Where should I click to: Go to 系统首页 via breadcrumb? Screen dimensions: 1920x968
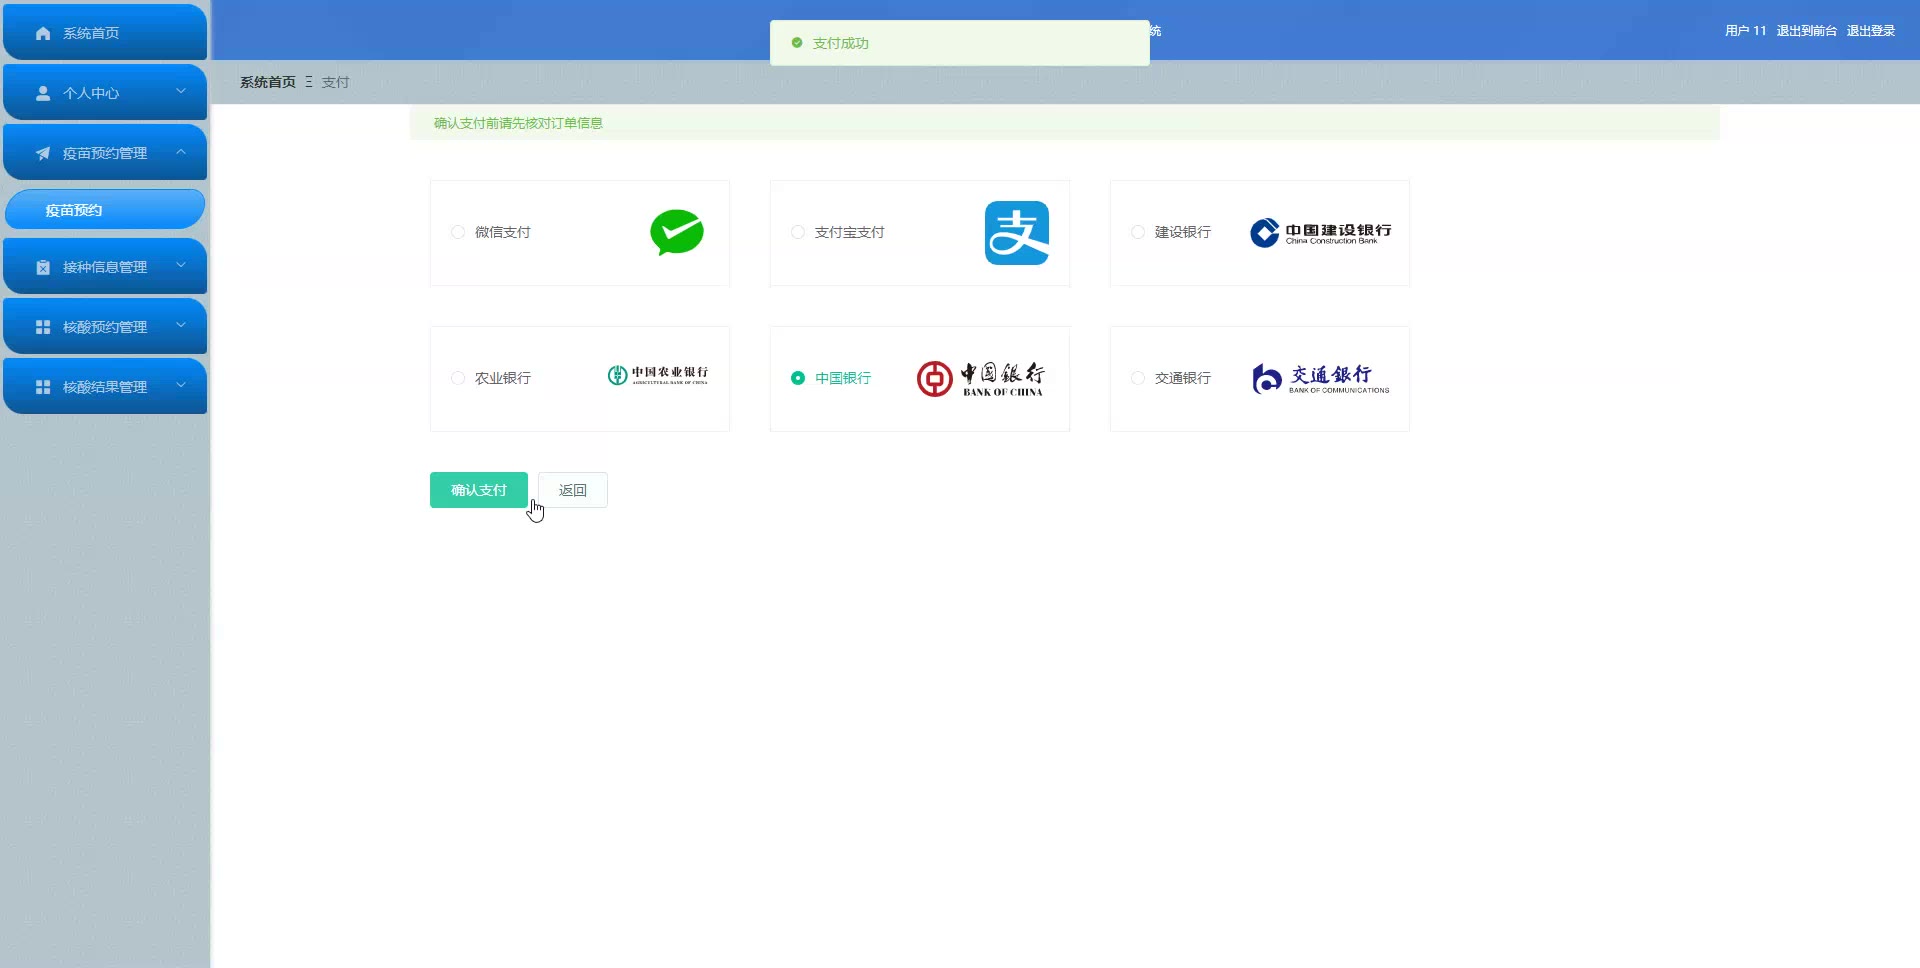(268, 82)
